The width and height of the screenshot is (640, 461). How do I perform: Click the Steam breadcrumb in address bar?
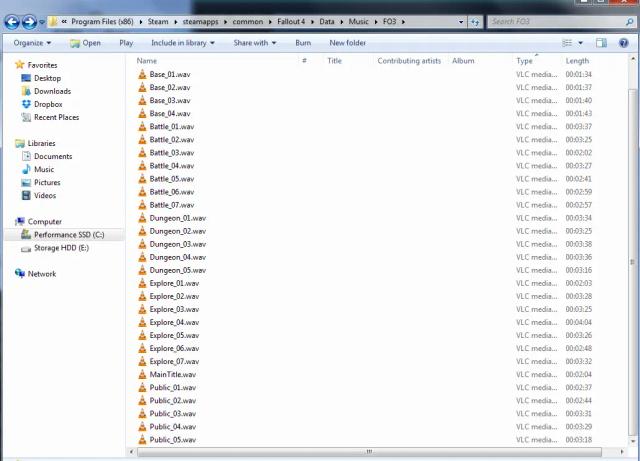(158, 22)
